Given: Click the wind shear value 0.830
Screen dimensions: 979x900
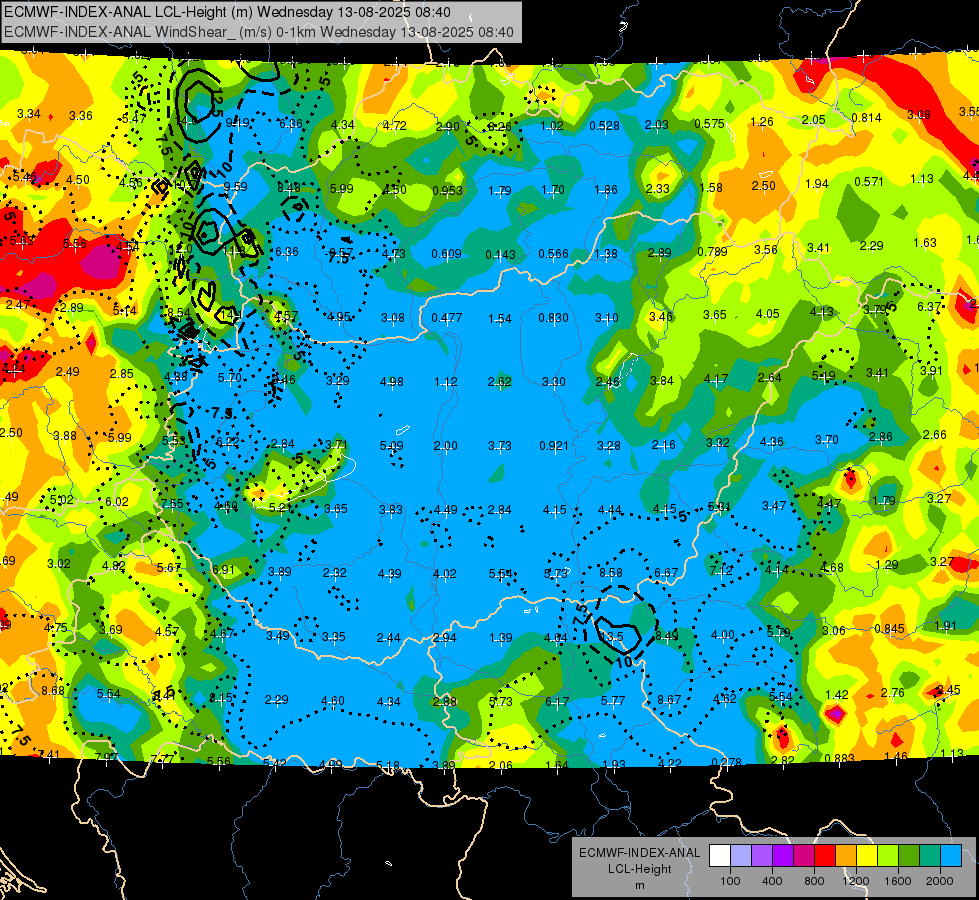Looking at the screenshot, I should (553, 318).
